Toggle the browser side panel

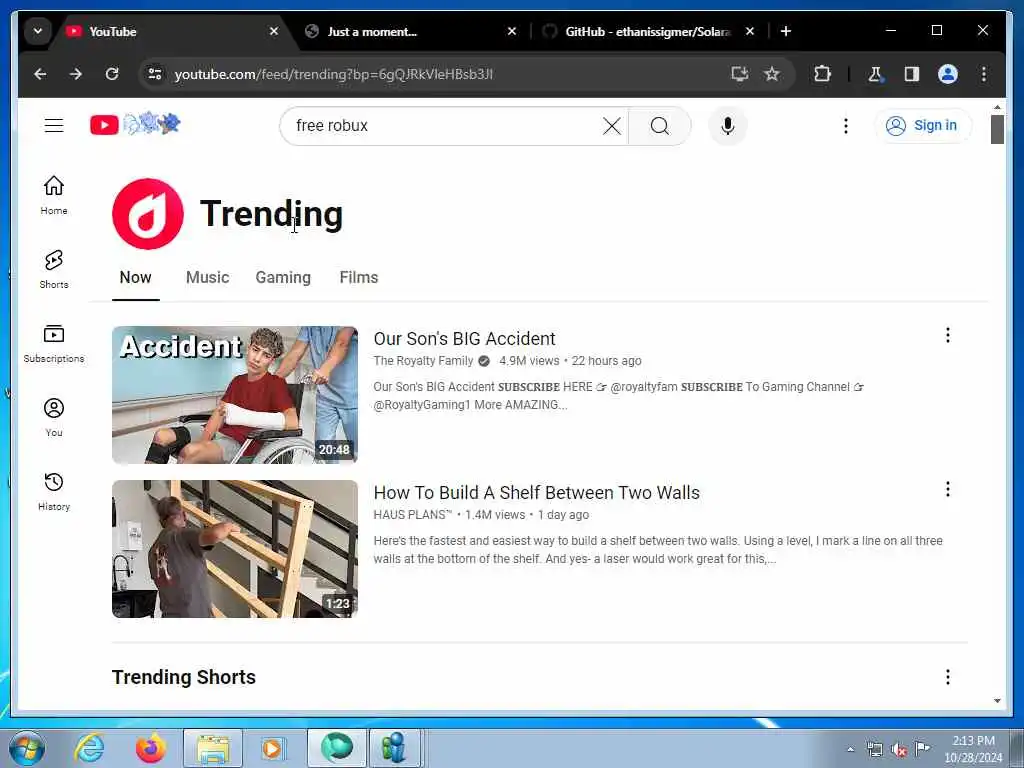[912, 74]
